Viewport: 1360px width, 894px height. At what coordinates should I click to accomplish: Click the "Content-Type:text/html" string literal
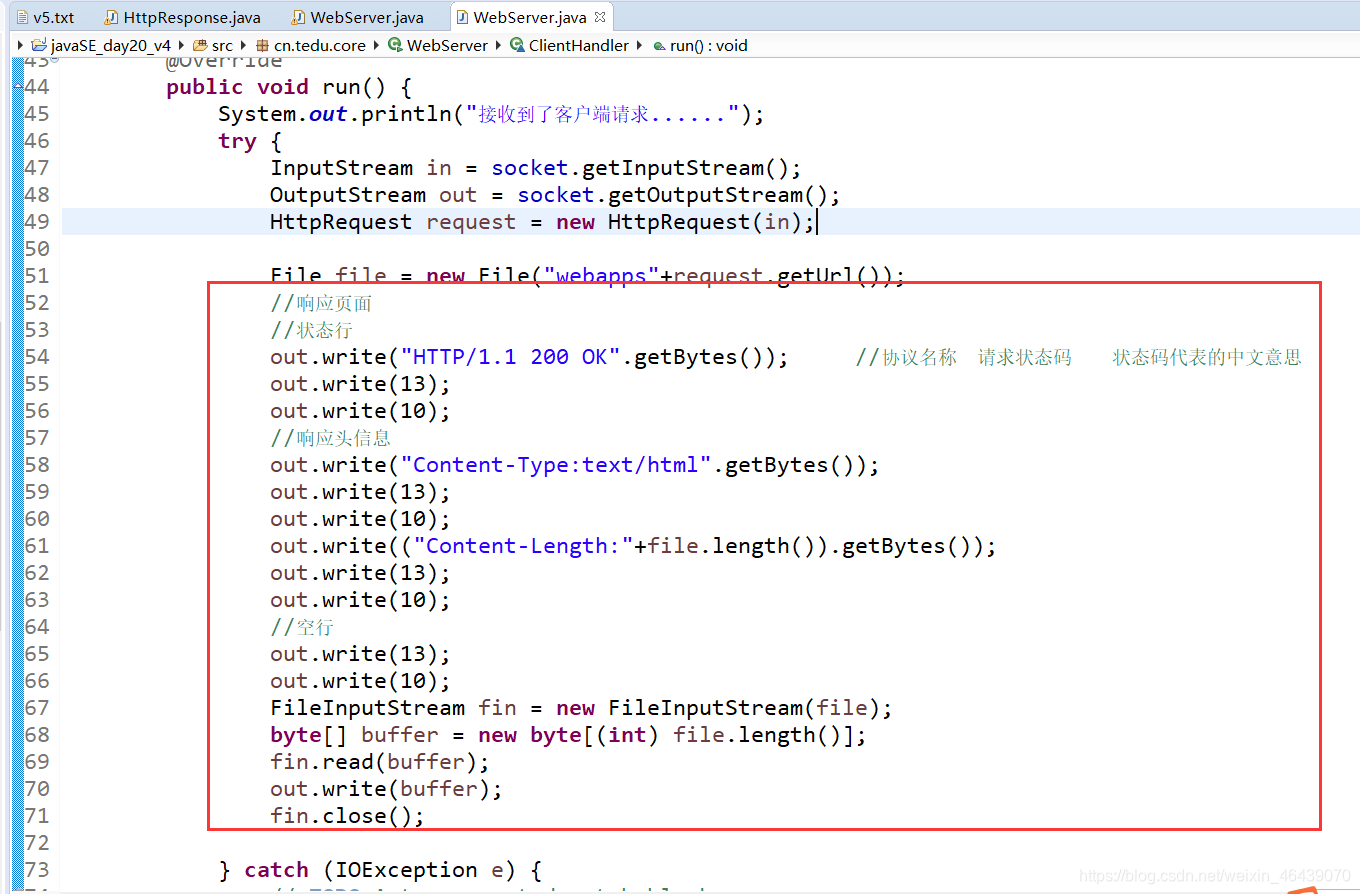556,465
